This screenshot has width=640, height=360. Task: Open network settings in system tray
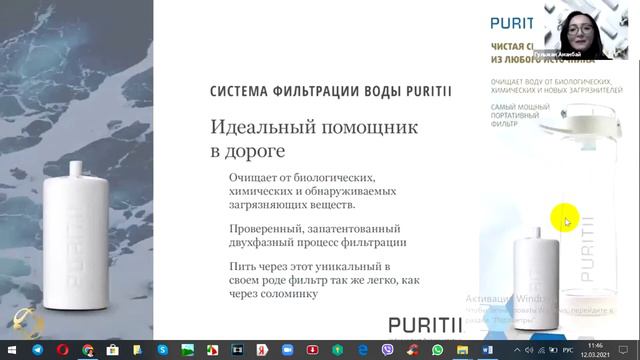coord(542,350)
